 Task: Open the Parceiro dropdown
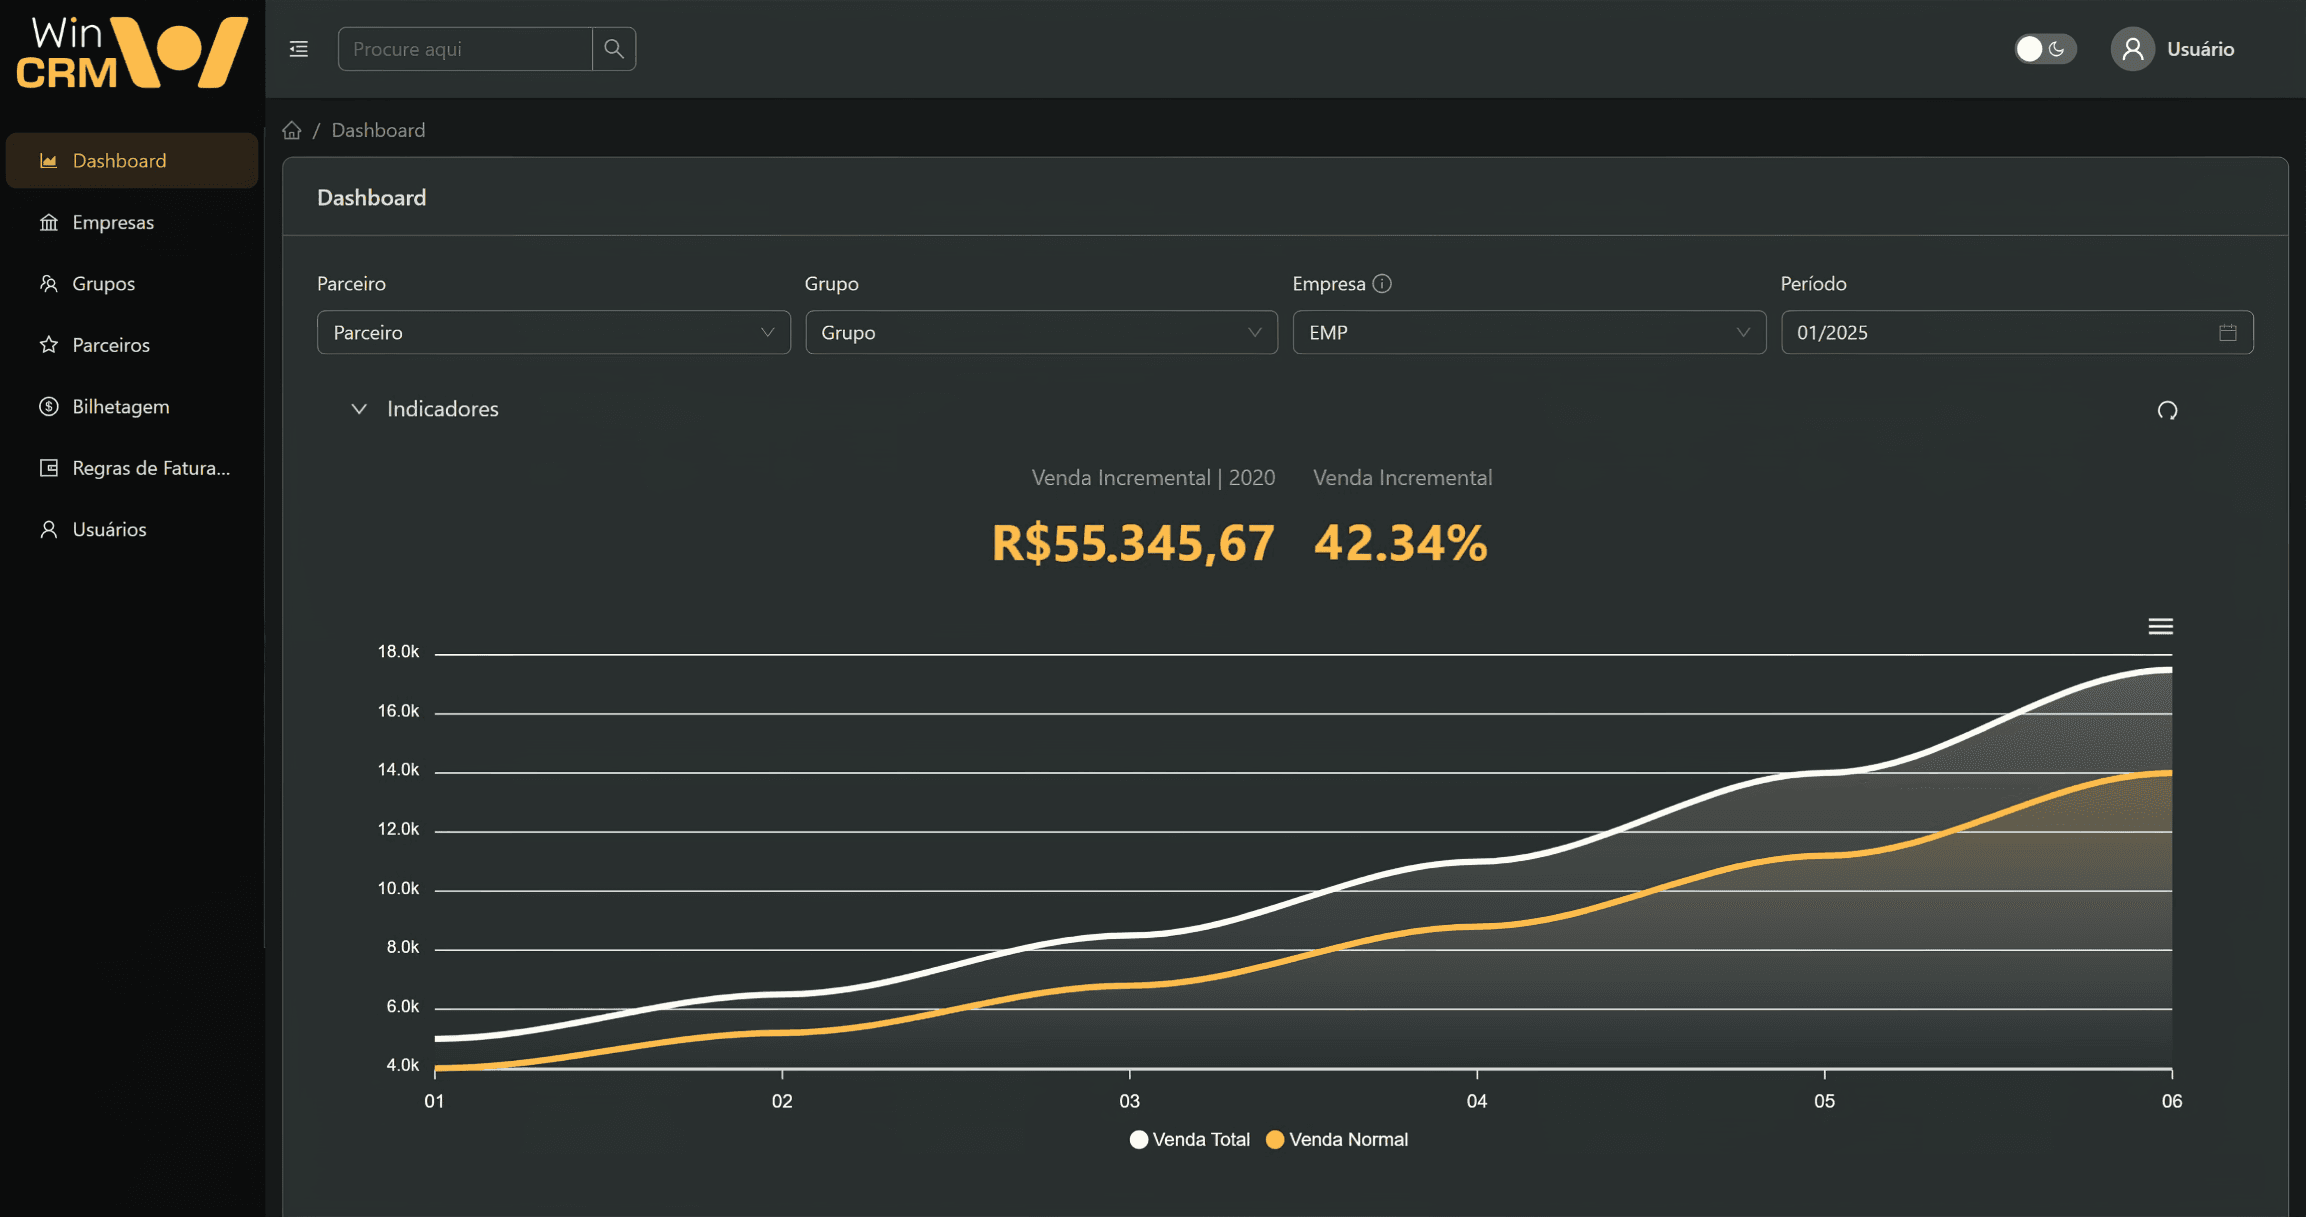coord(553,333)
